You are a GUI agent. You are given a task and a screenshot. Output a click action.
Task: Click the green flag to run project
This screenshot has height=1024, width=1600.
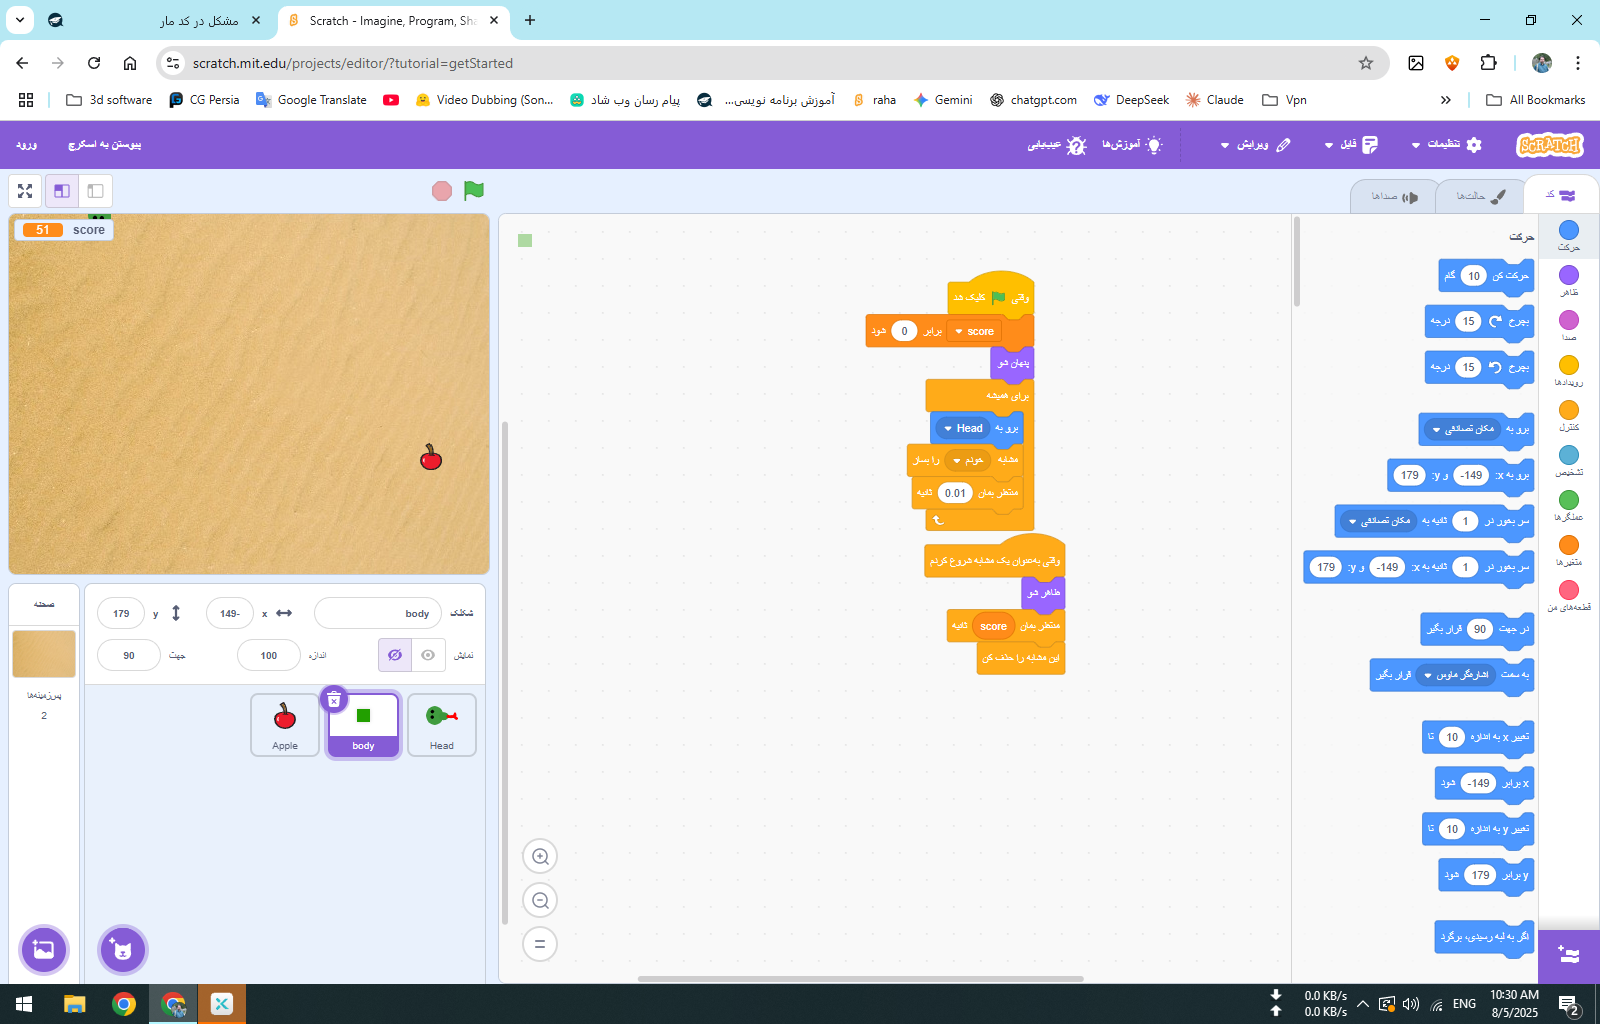(474, 190)
